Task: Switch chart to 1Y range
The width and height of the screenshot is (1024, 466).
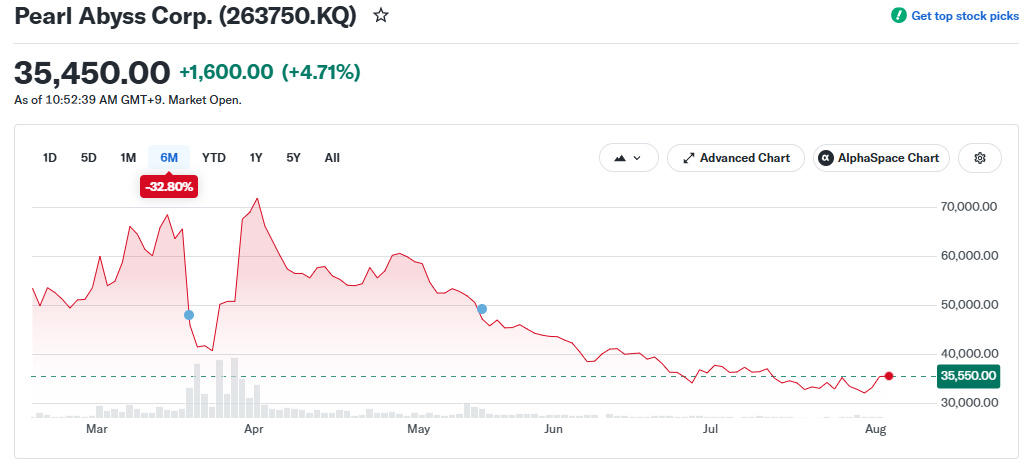Action: (256, 158)
